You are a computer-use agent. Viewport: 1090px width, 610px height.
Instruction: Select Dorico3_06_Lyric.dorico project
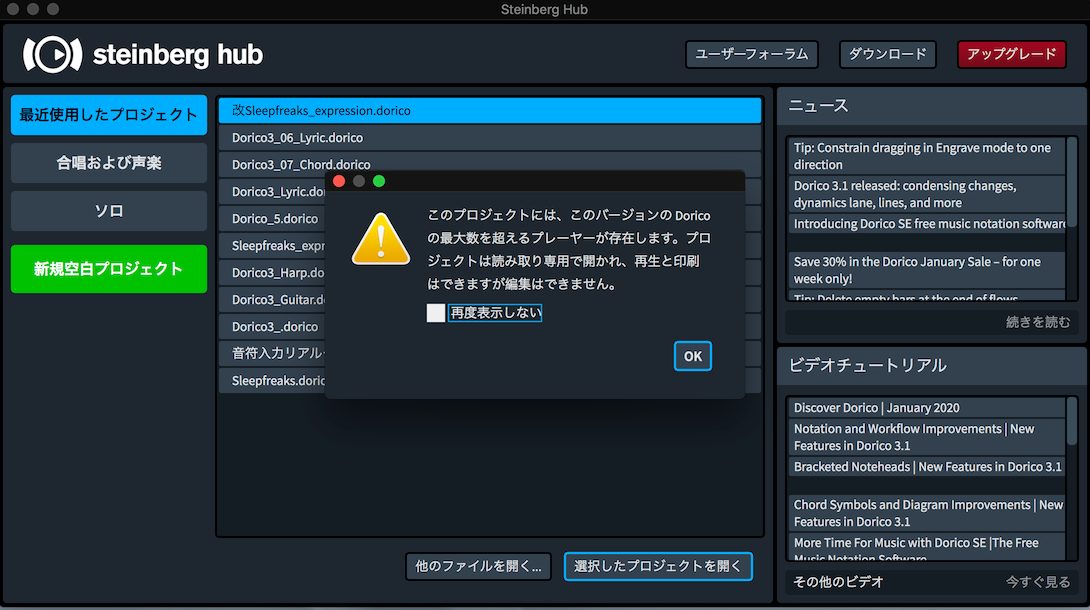click(489, 138)
